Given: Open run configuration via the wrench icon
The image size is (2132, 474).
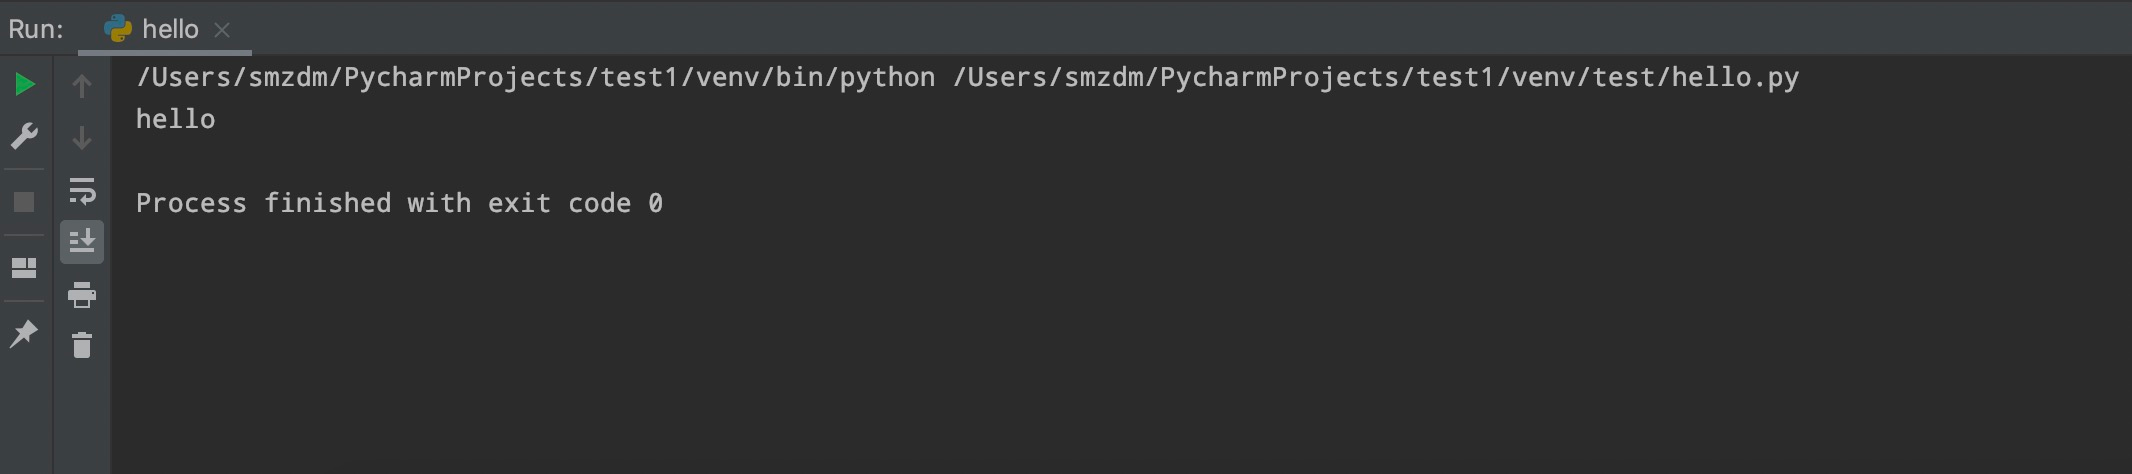Looking at the screenshot, I should [x=25, y=135].
